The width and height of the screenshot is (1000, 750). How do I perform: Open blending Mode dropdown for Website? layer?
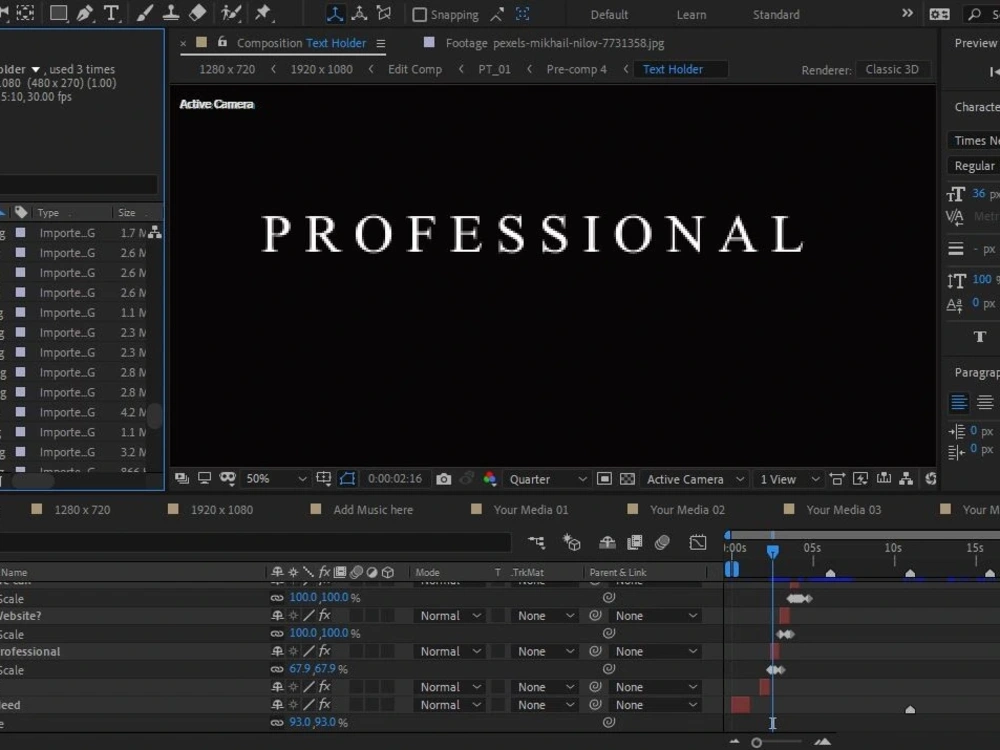pos(450,616)
